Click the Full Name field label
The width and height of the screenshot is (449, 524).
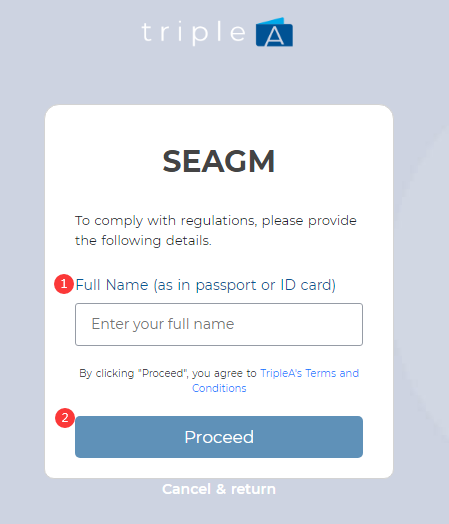(205, 285)
